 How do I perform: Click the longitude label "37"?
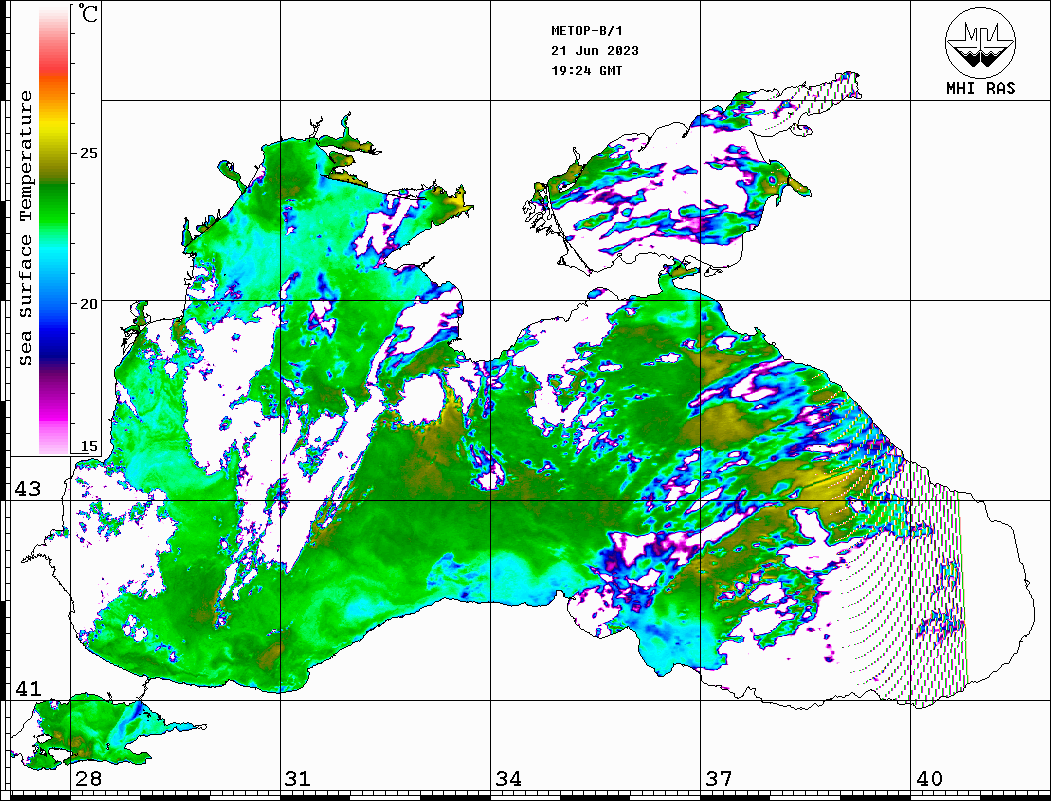tap(719, 778)
